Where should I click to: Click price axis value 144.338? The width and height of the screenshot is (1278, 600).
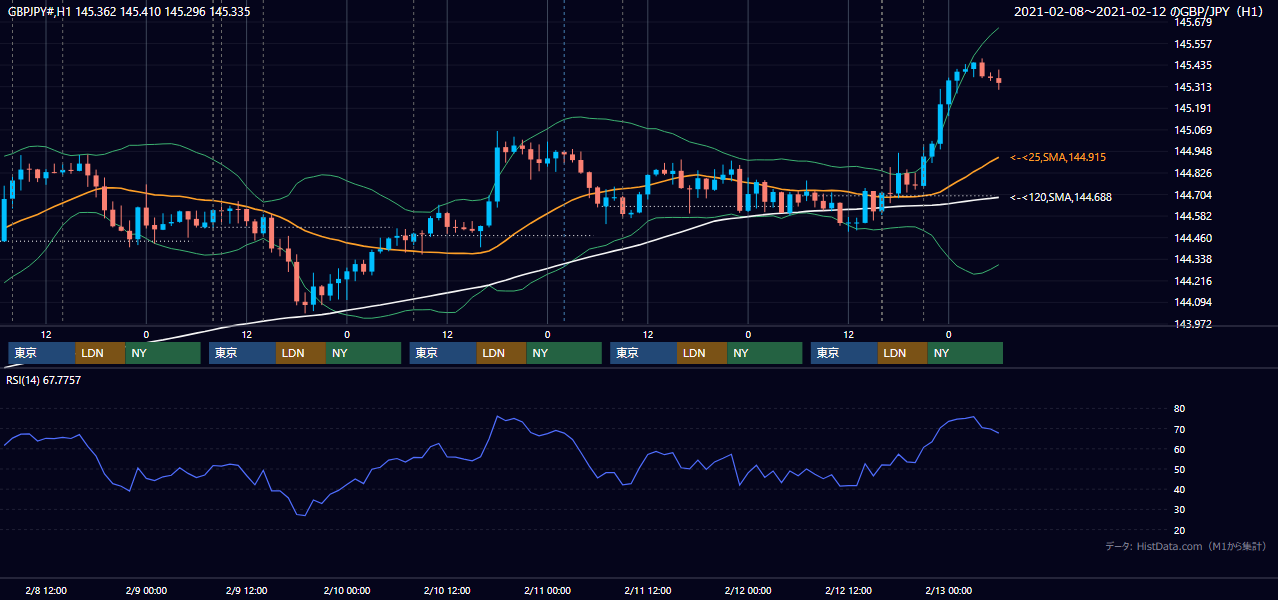point(1193,259)
